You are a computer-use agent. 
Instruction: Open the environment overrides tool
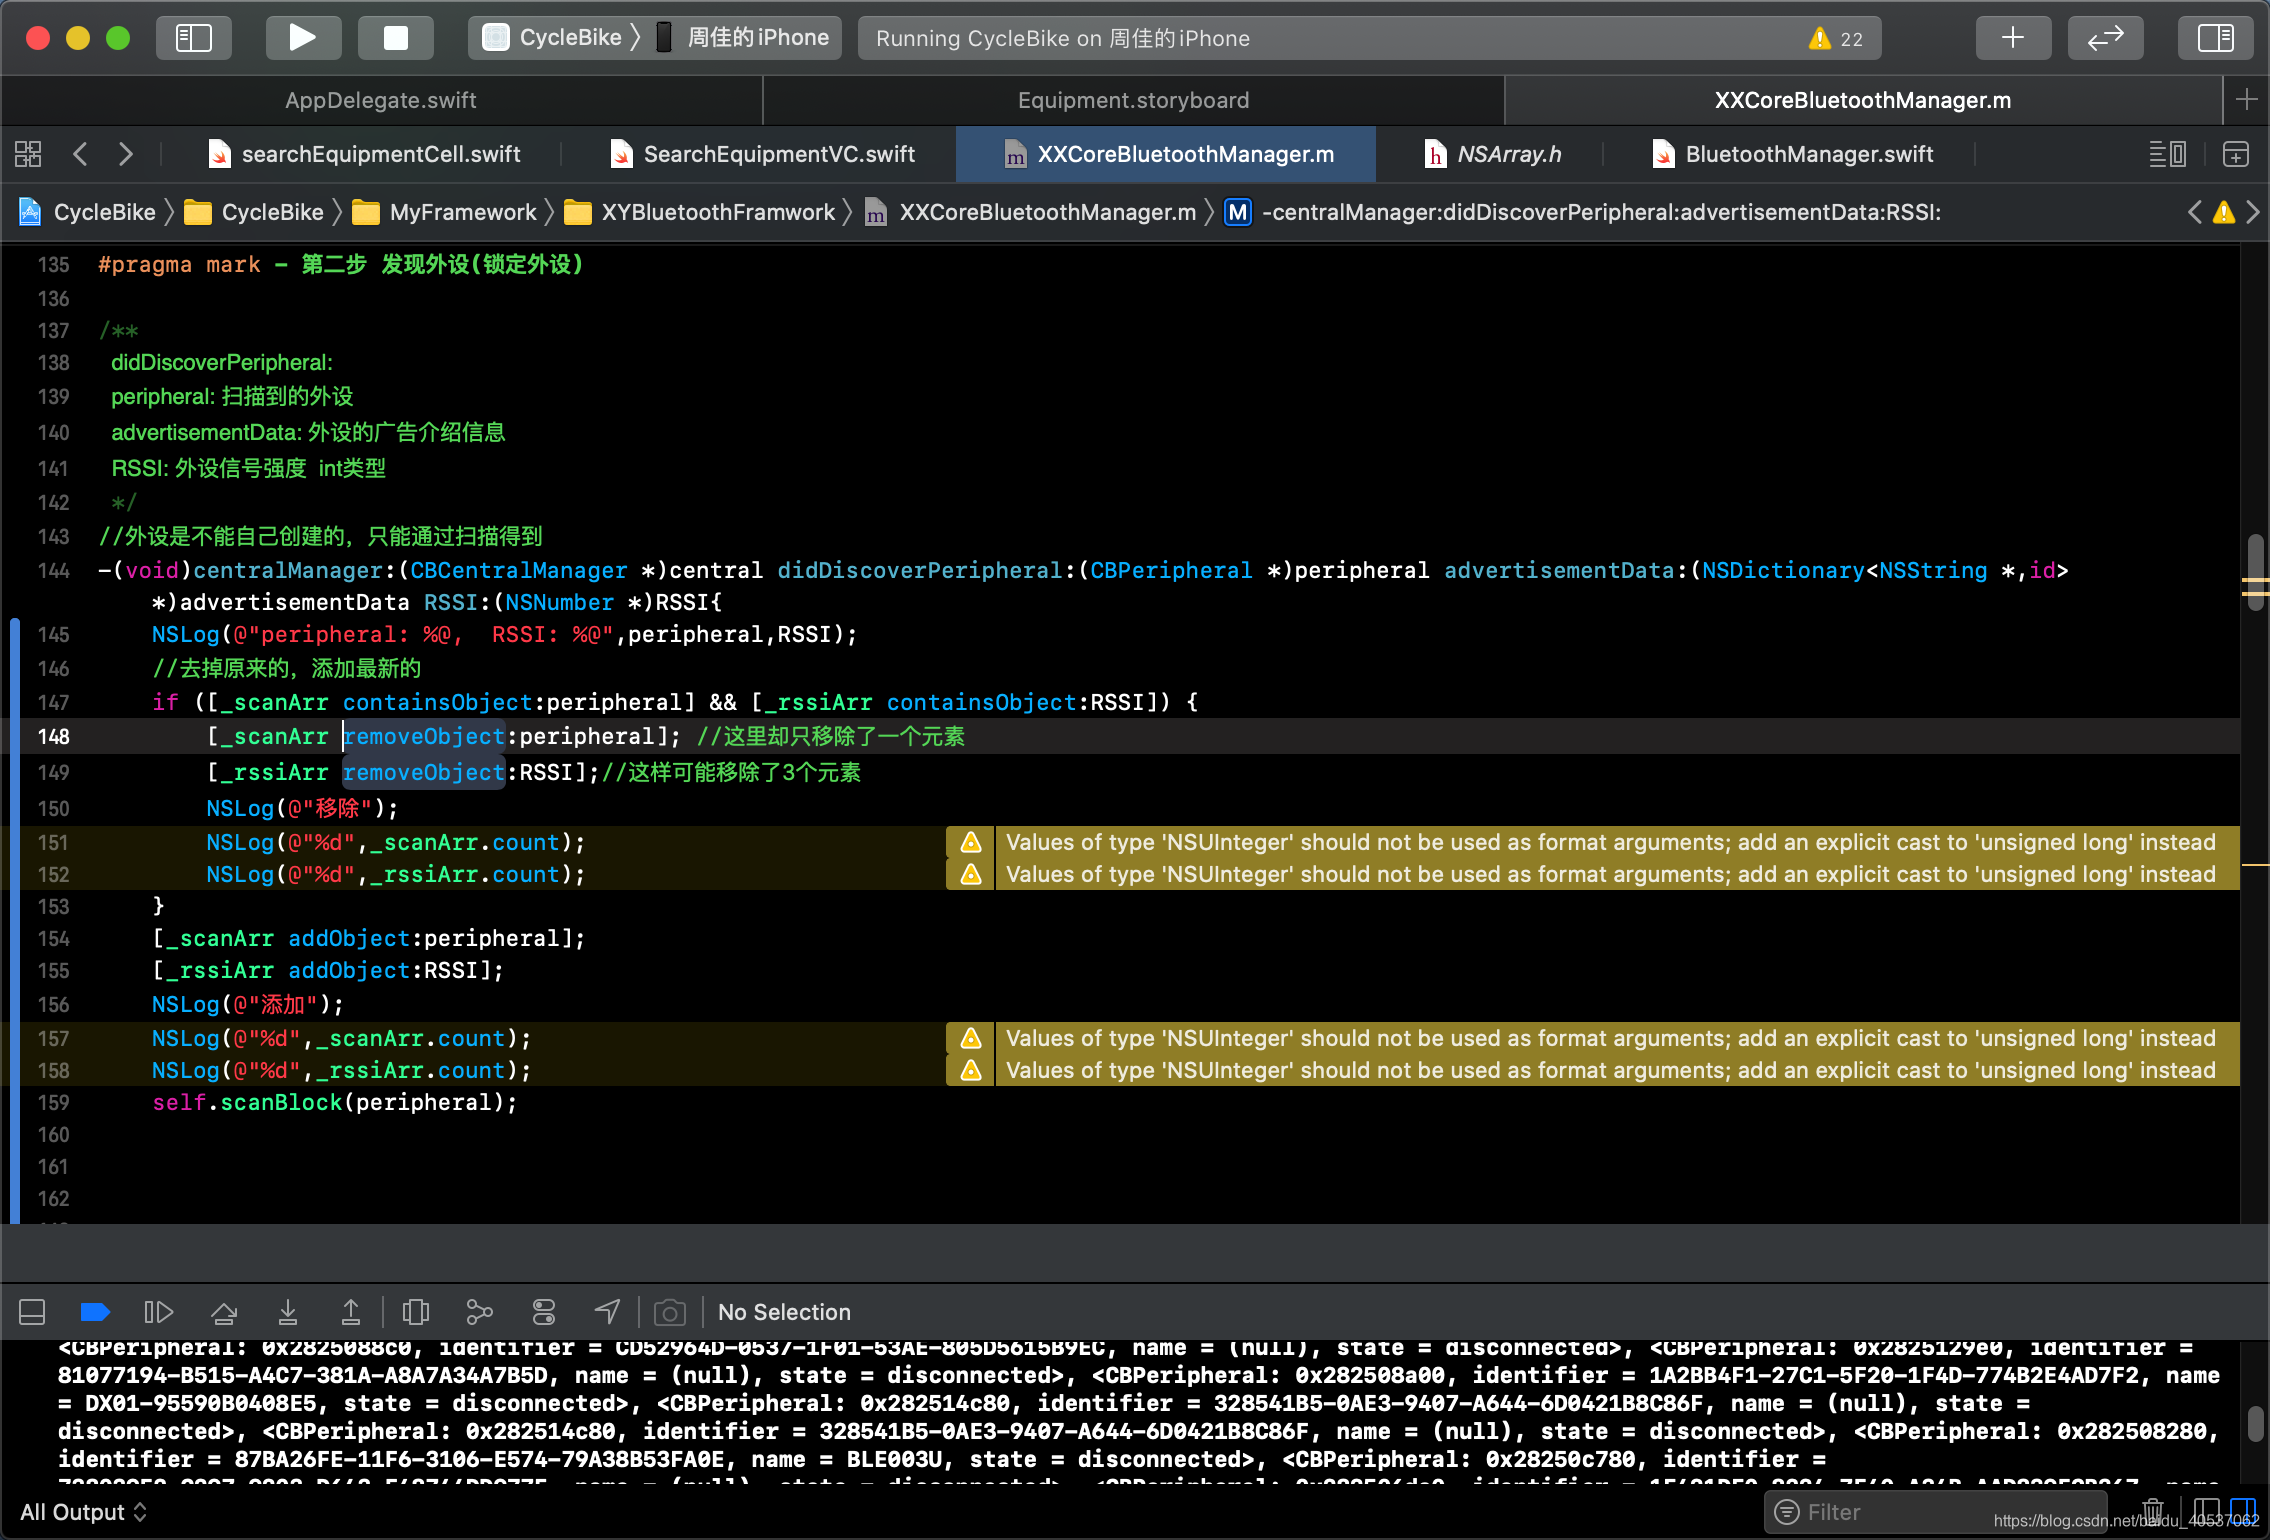pyautogui.click(x=544, y=1312)
